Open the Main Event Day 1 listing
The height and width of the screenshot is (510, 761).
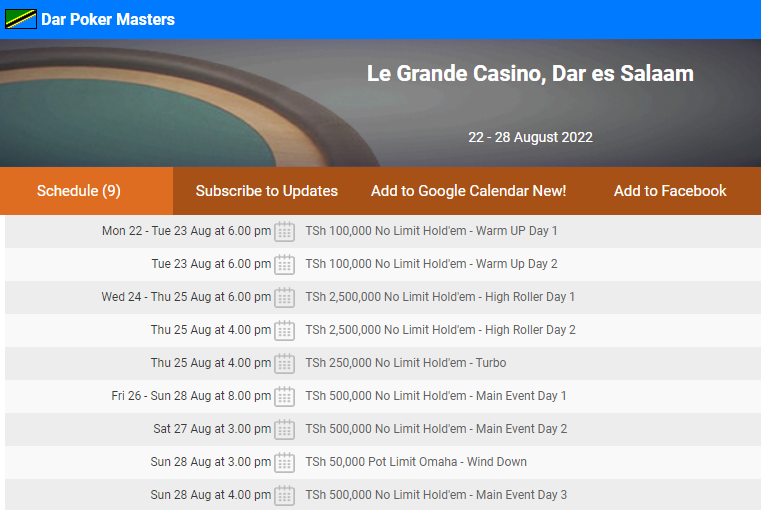click(x=436, y=396)
